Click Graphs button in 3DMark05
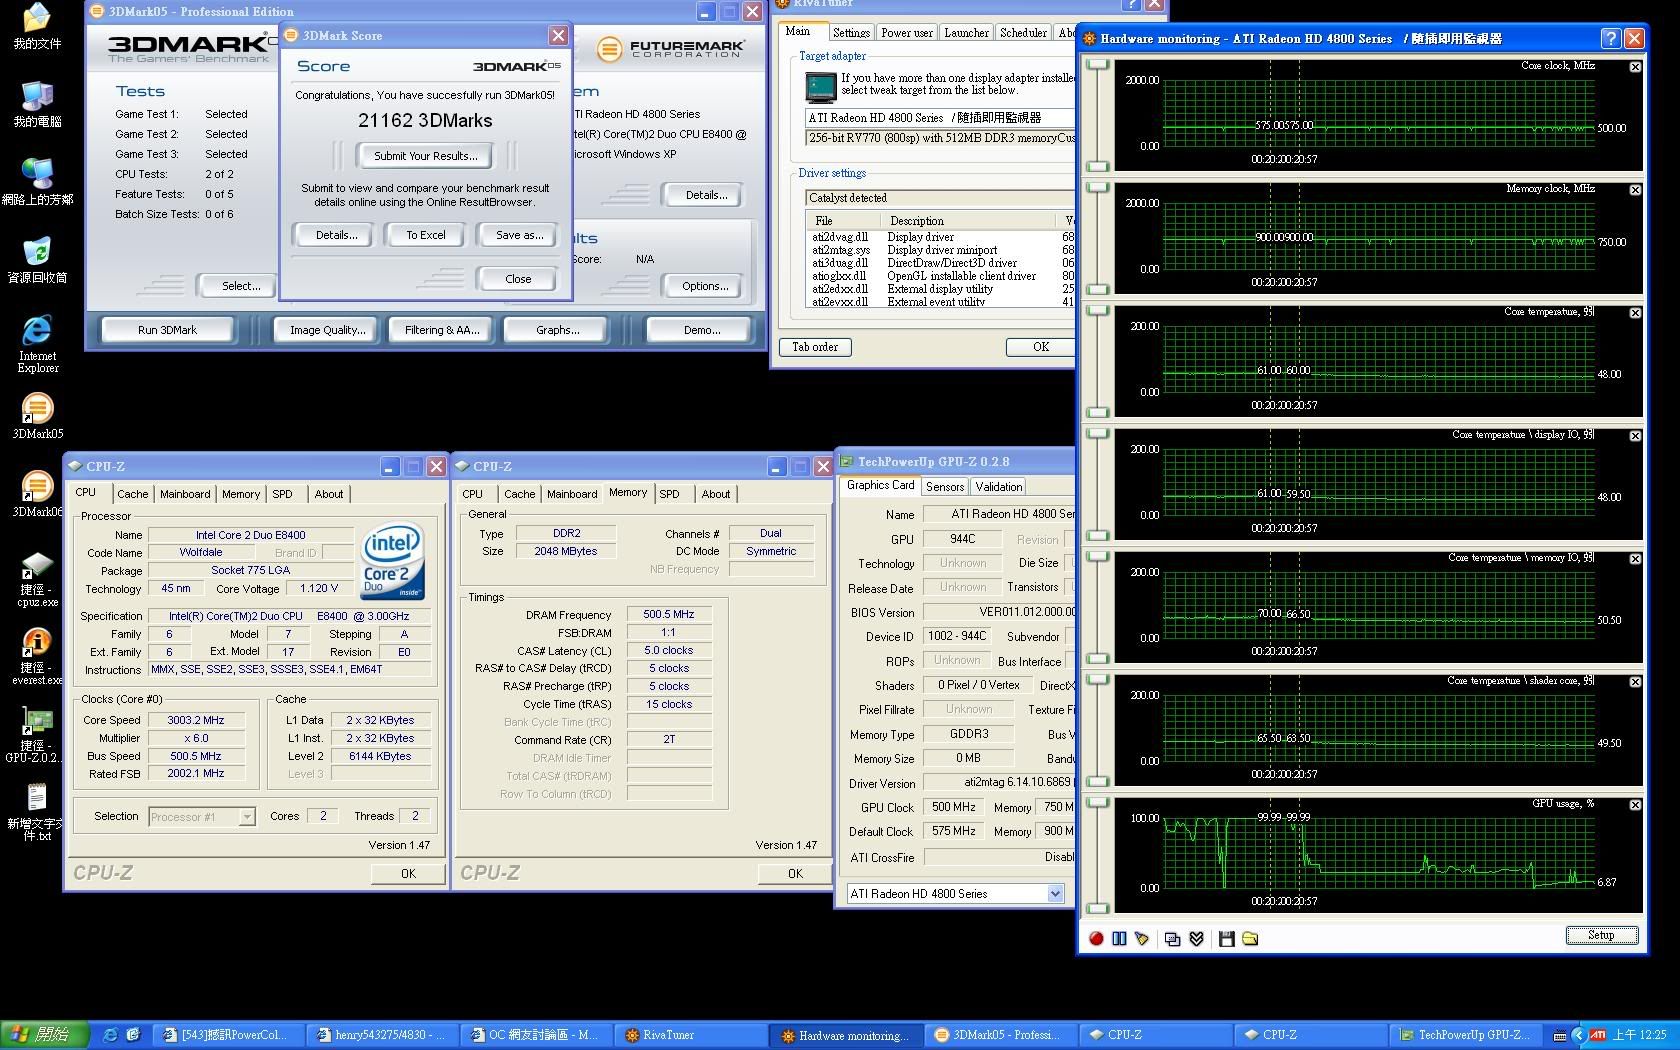This screenshot has height=1050, width=1680. point(558,330)
